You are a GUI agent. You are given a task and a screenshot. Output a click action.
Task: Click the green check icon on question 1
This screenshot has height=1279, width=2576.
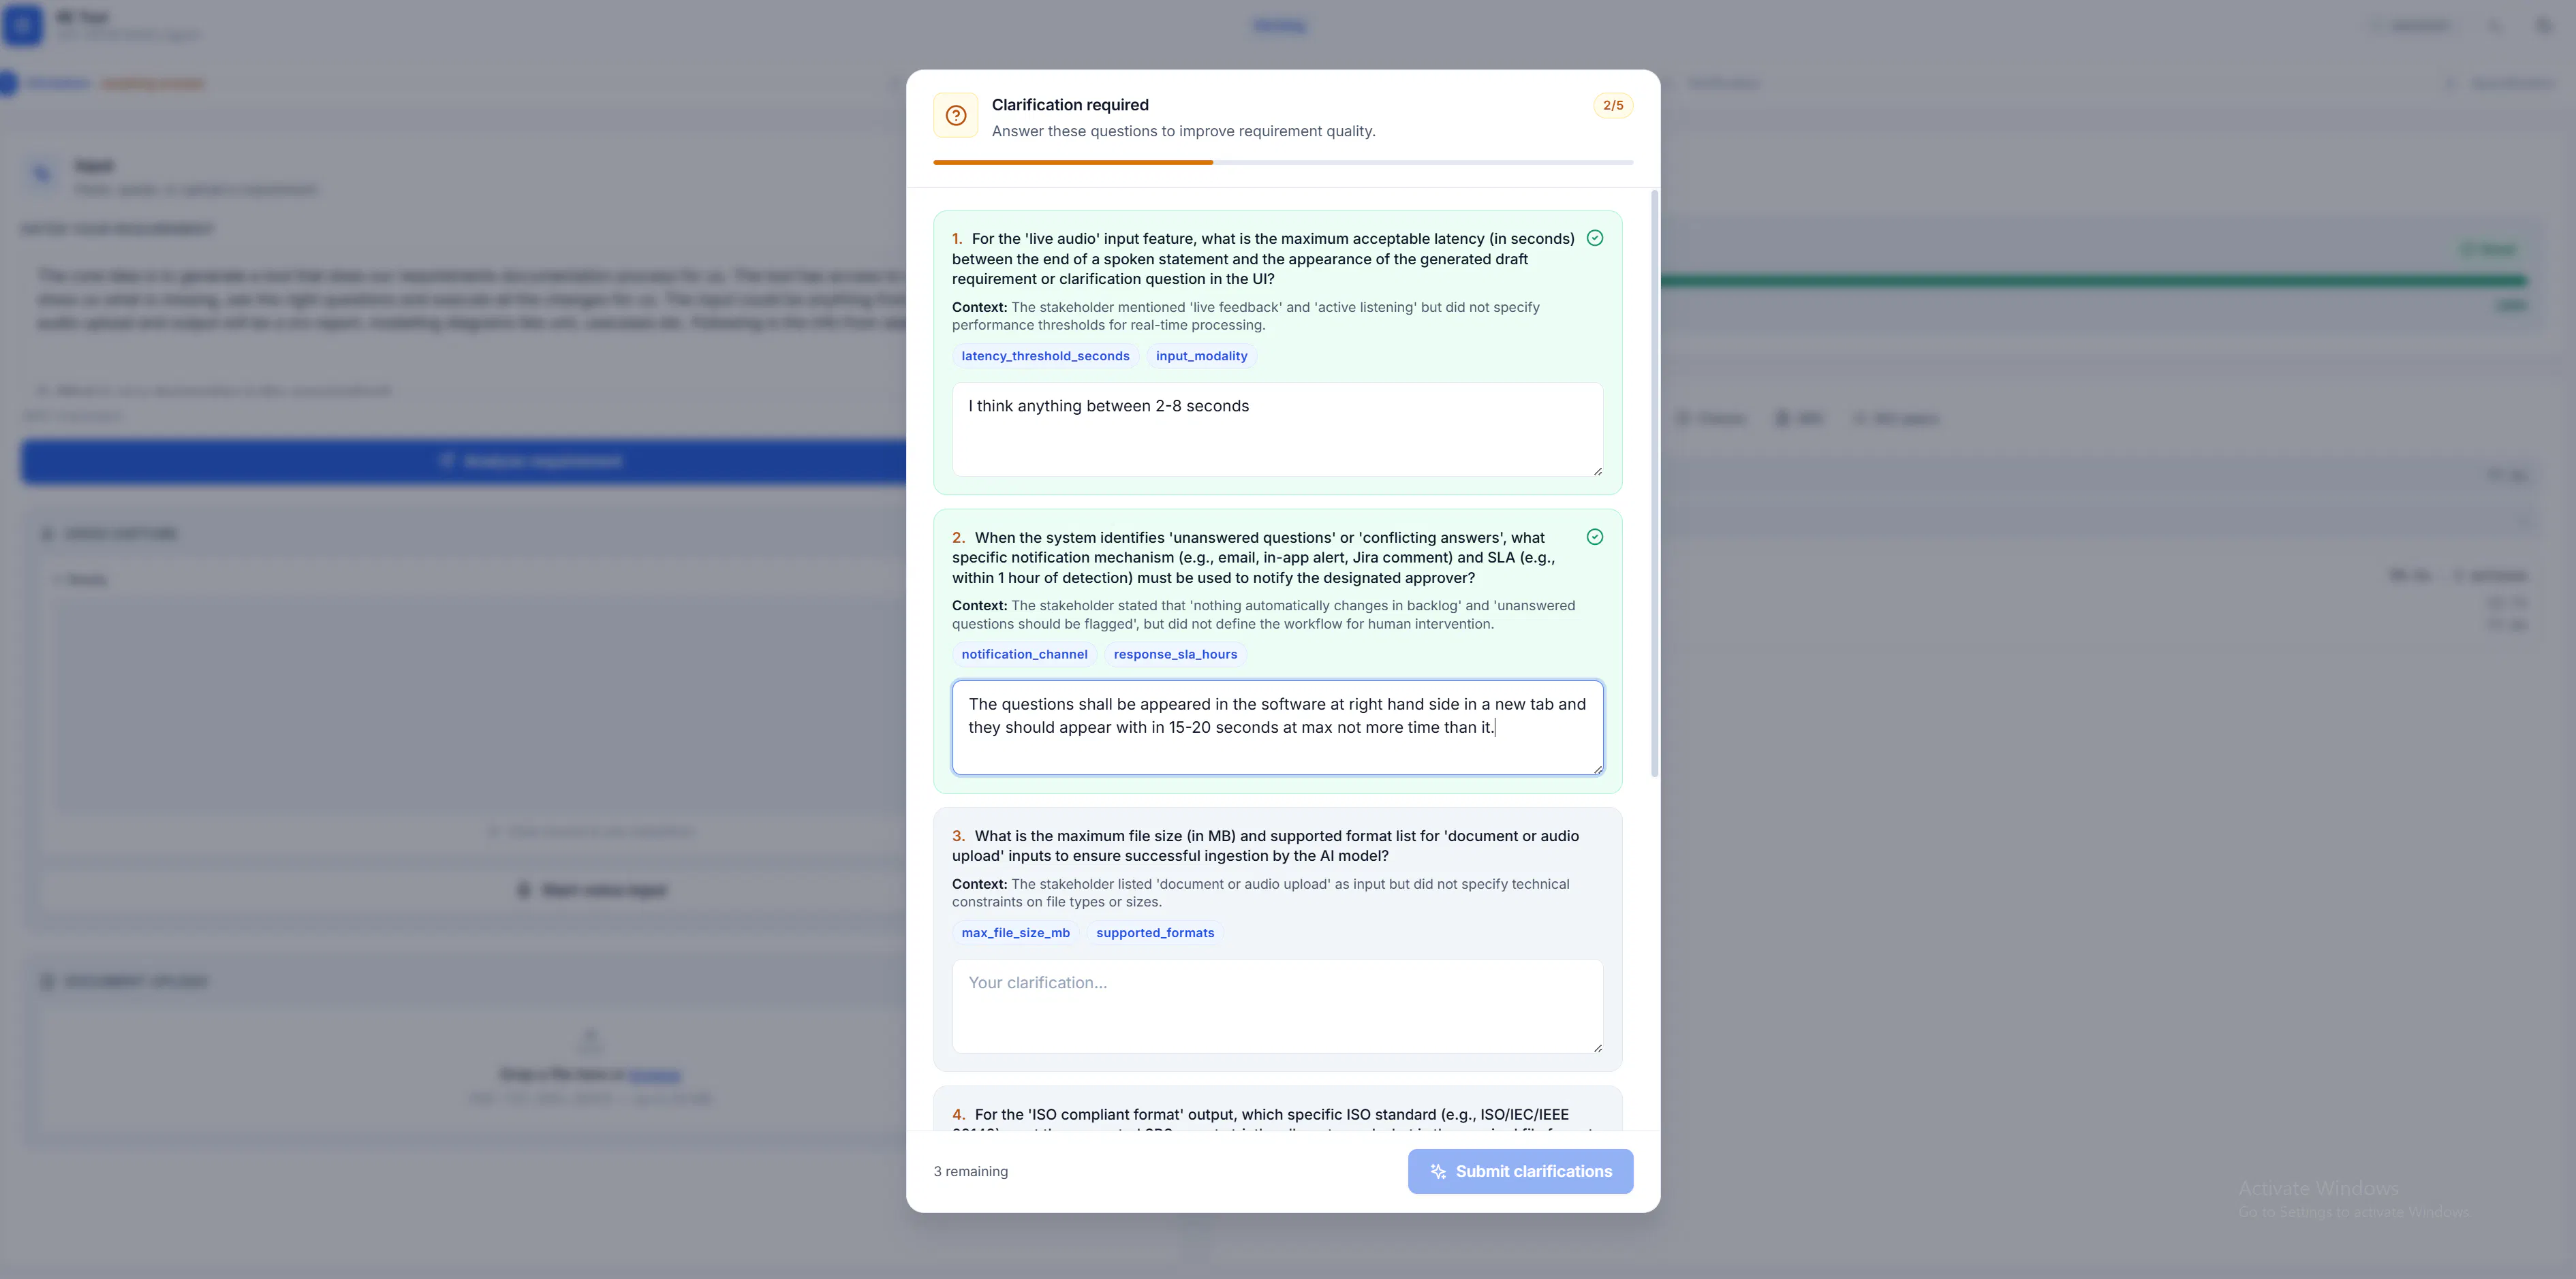tap(1595, 238)
